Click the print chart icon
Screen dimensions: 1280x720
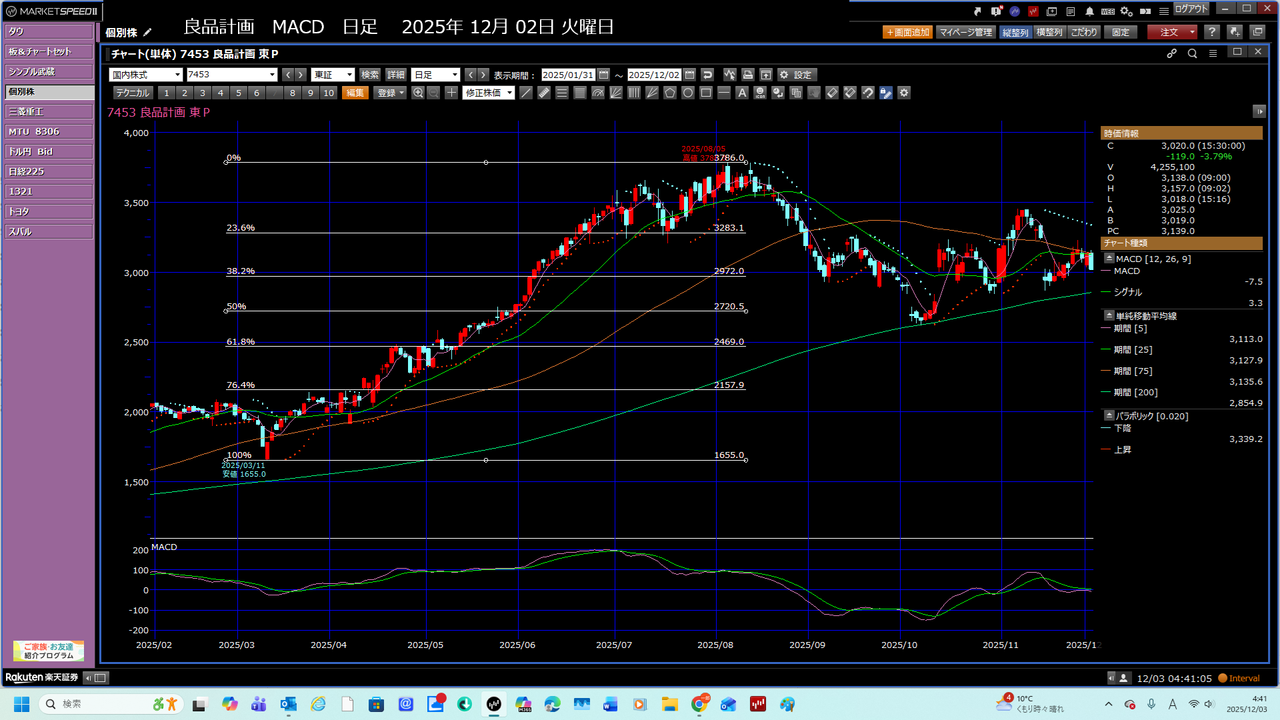tap(747, 75)
